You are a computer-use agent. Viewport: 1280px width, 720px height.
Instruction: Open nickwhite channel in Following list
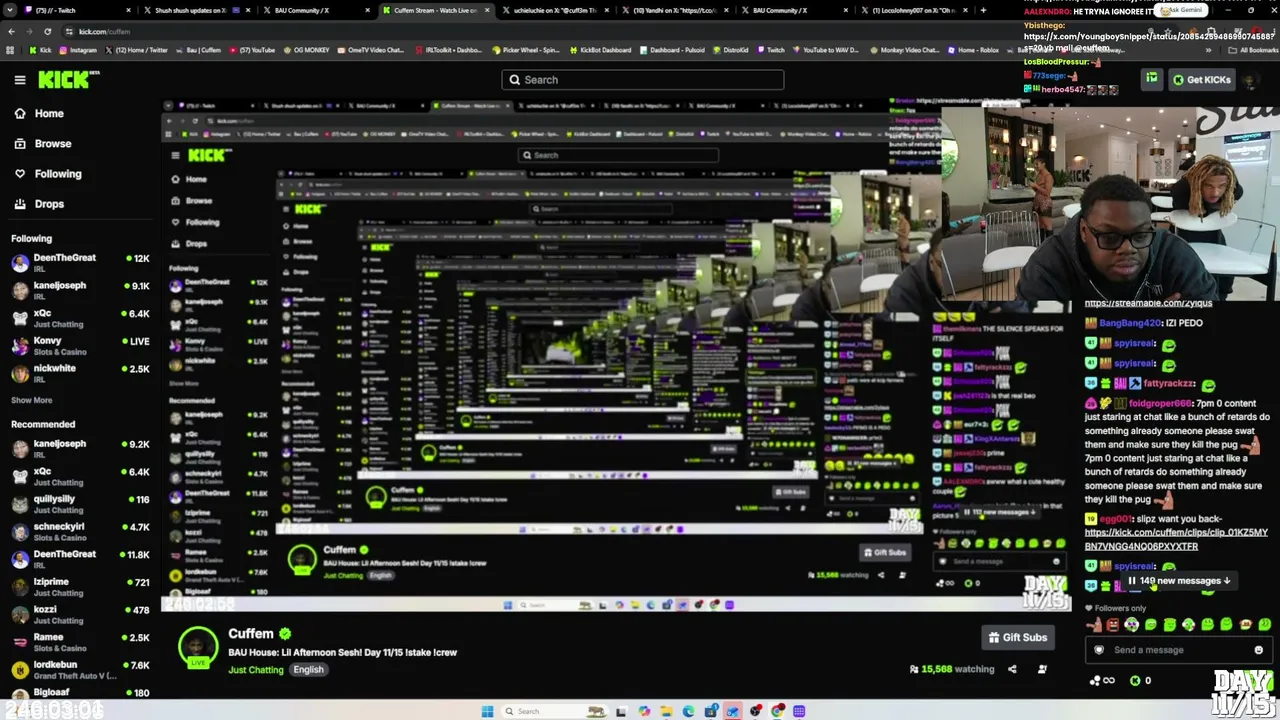[80, 372]
